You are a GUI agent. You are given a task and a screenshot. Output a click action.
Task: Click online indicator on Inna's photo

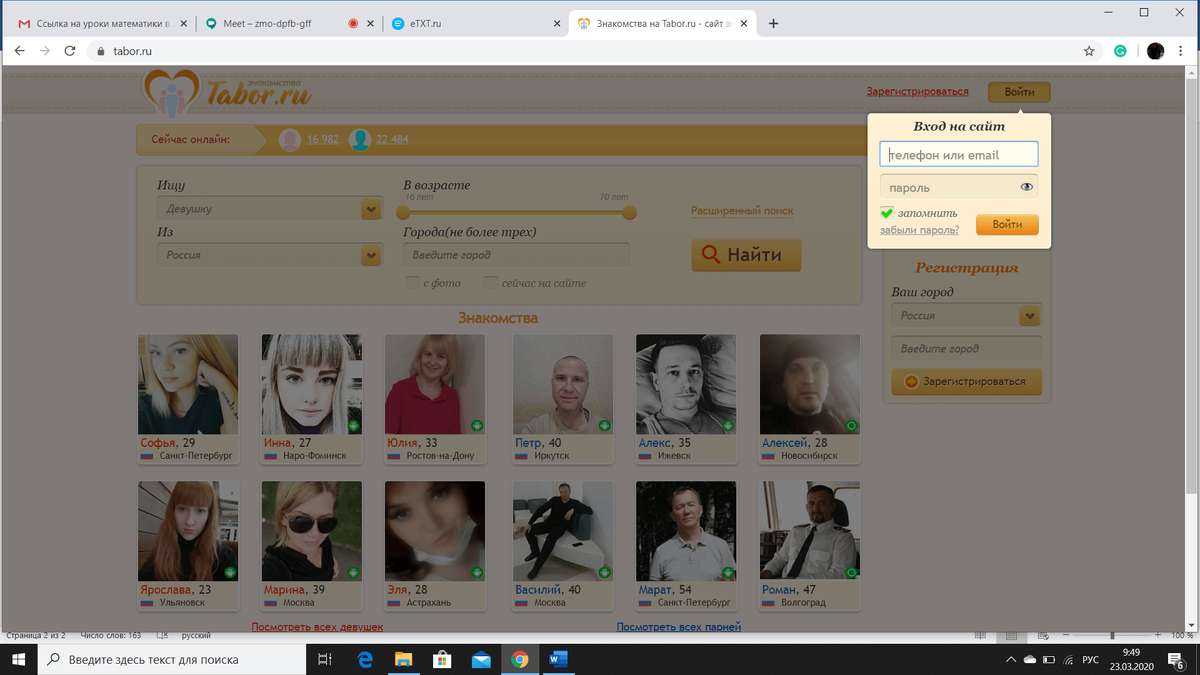click(x=353, y=426)
